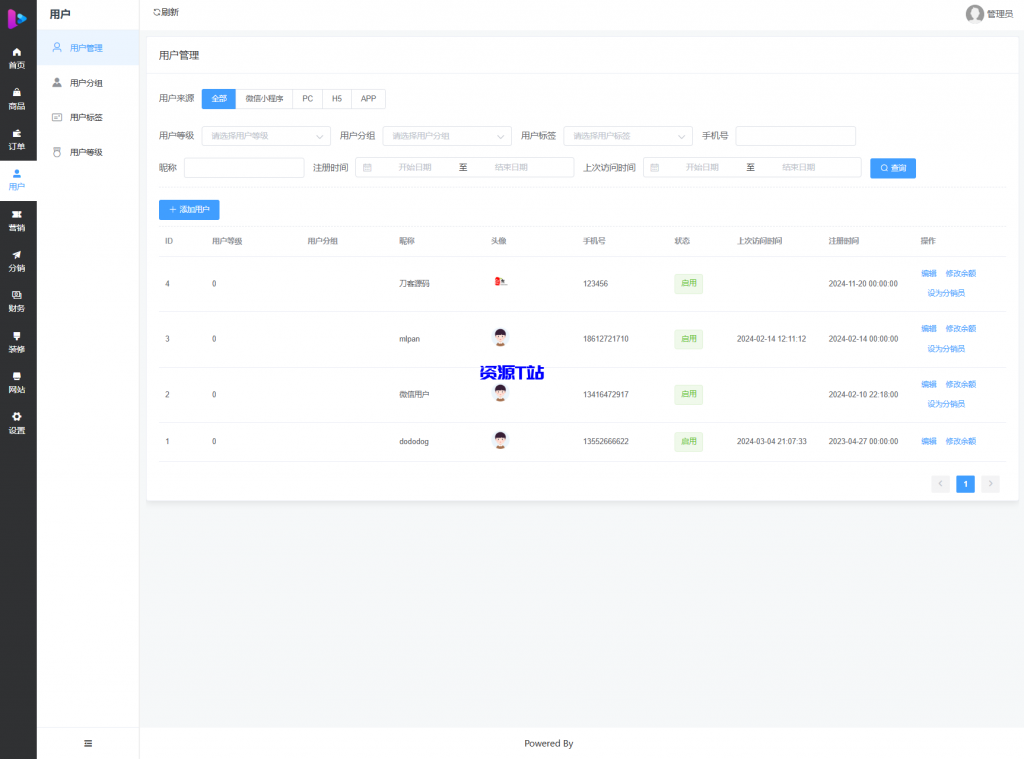
Task: Expand the 用户标签 dropdown filter
Action: coord(627,136)
